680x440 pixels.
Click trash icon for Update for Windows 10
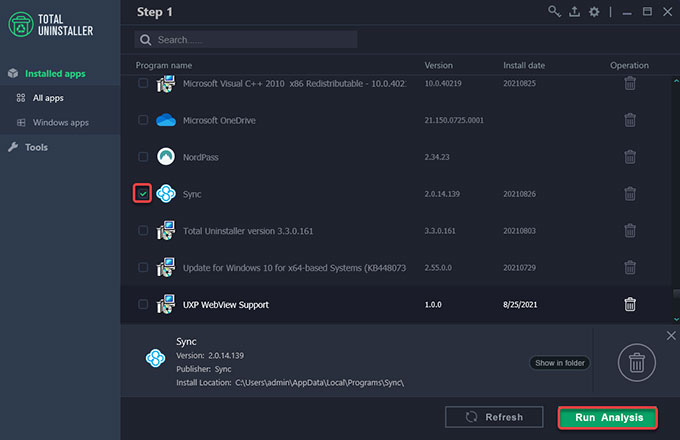click(630, 267)
